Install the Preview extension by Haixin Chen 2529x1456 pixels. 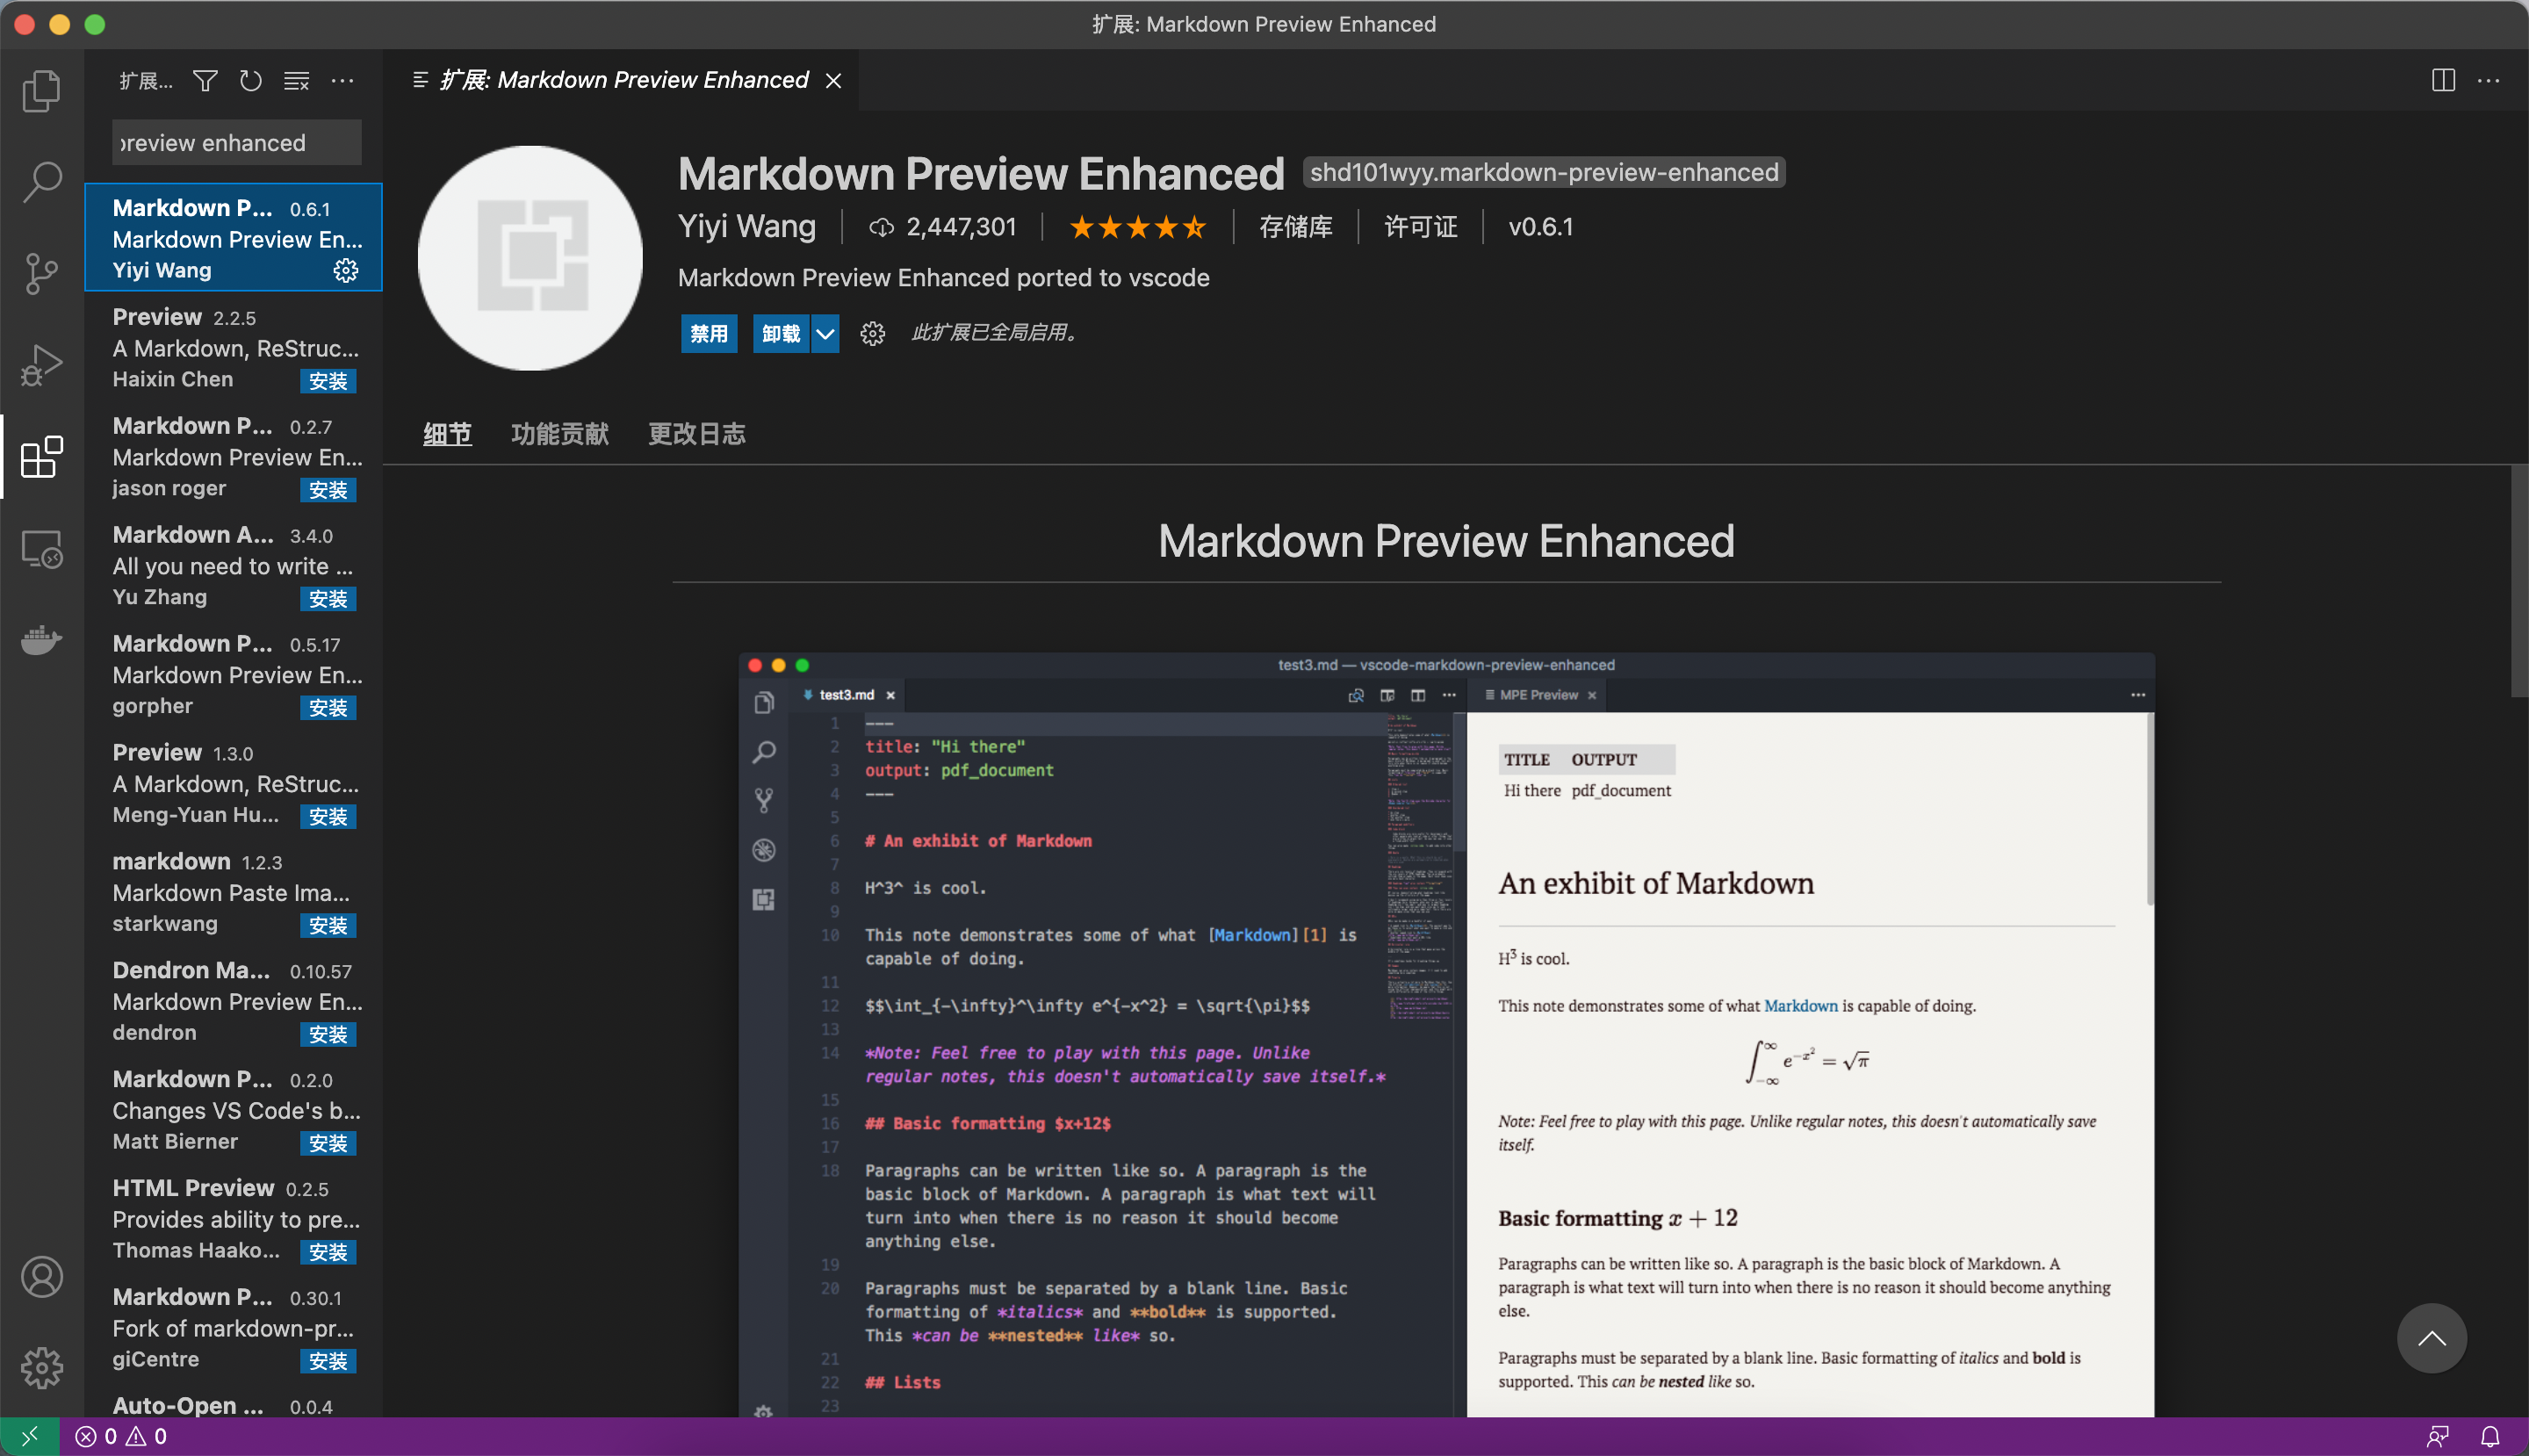click(x=328, y=381)
